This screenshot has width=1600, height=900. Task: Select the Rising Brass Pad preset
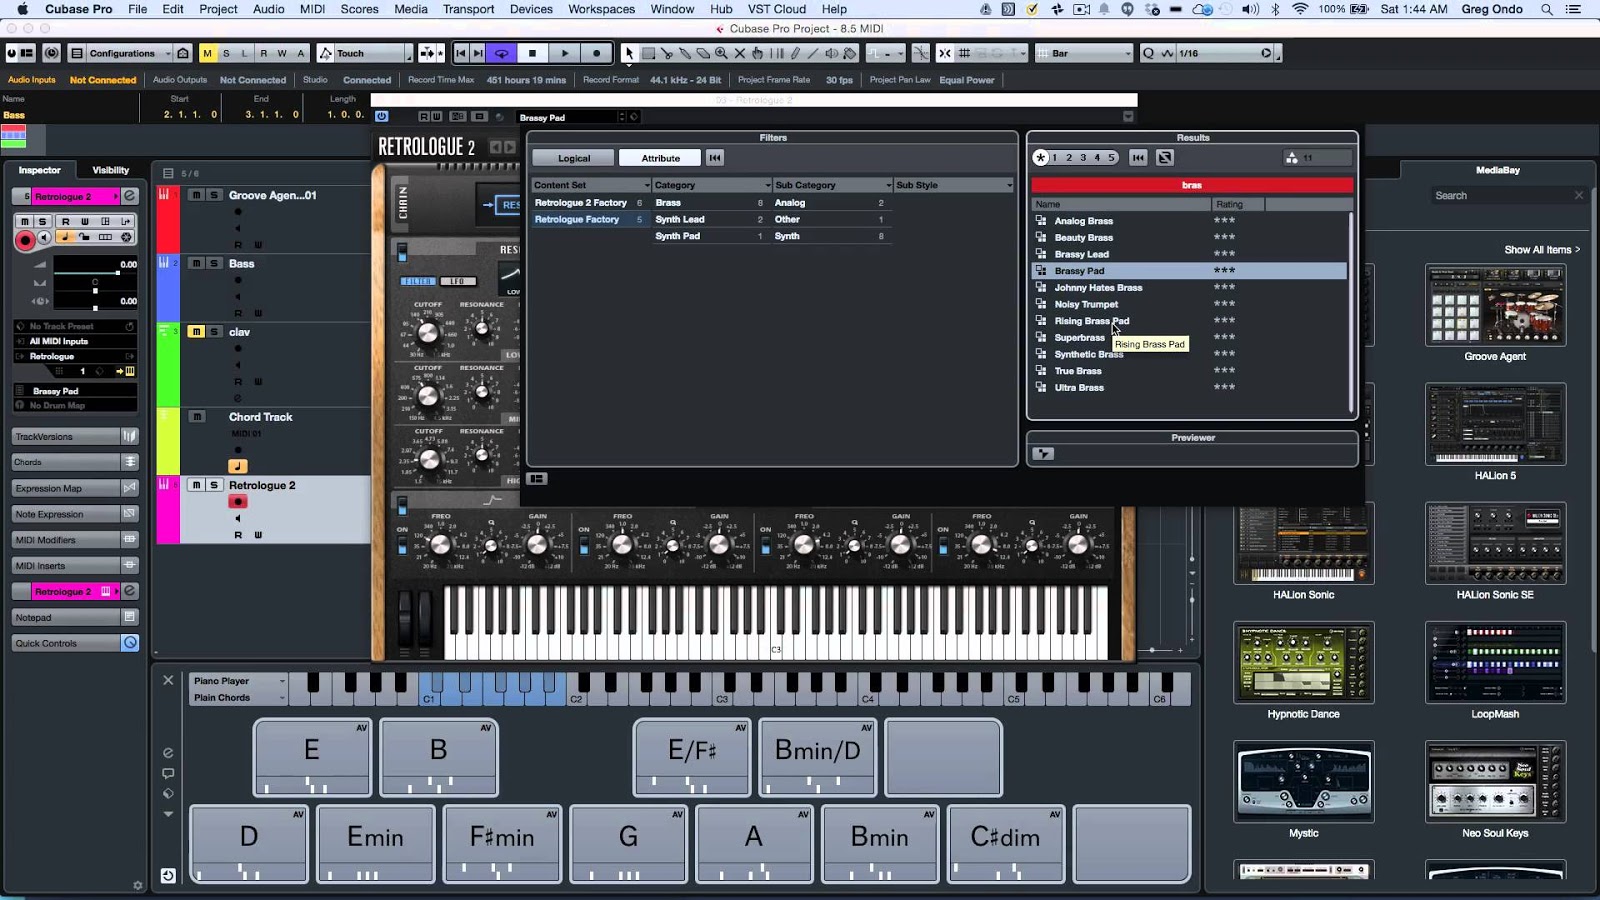pyautogui.click(x=1090, y=320)
